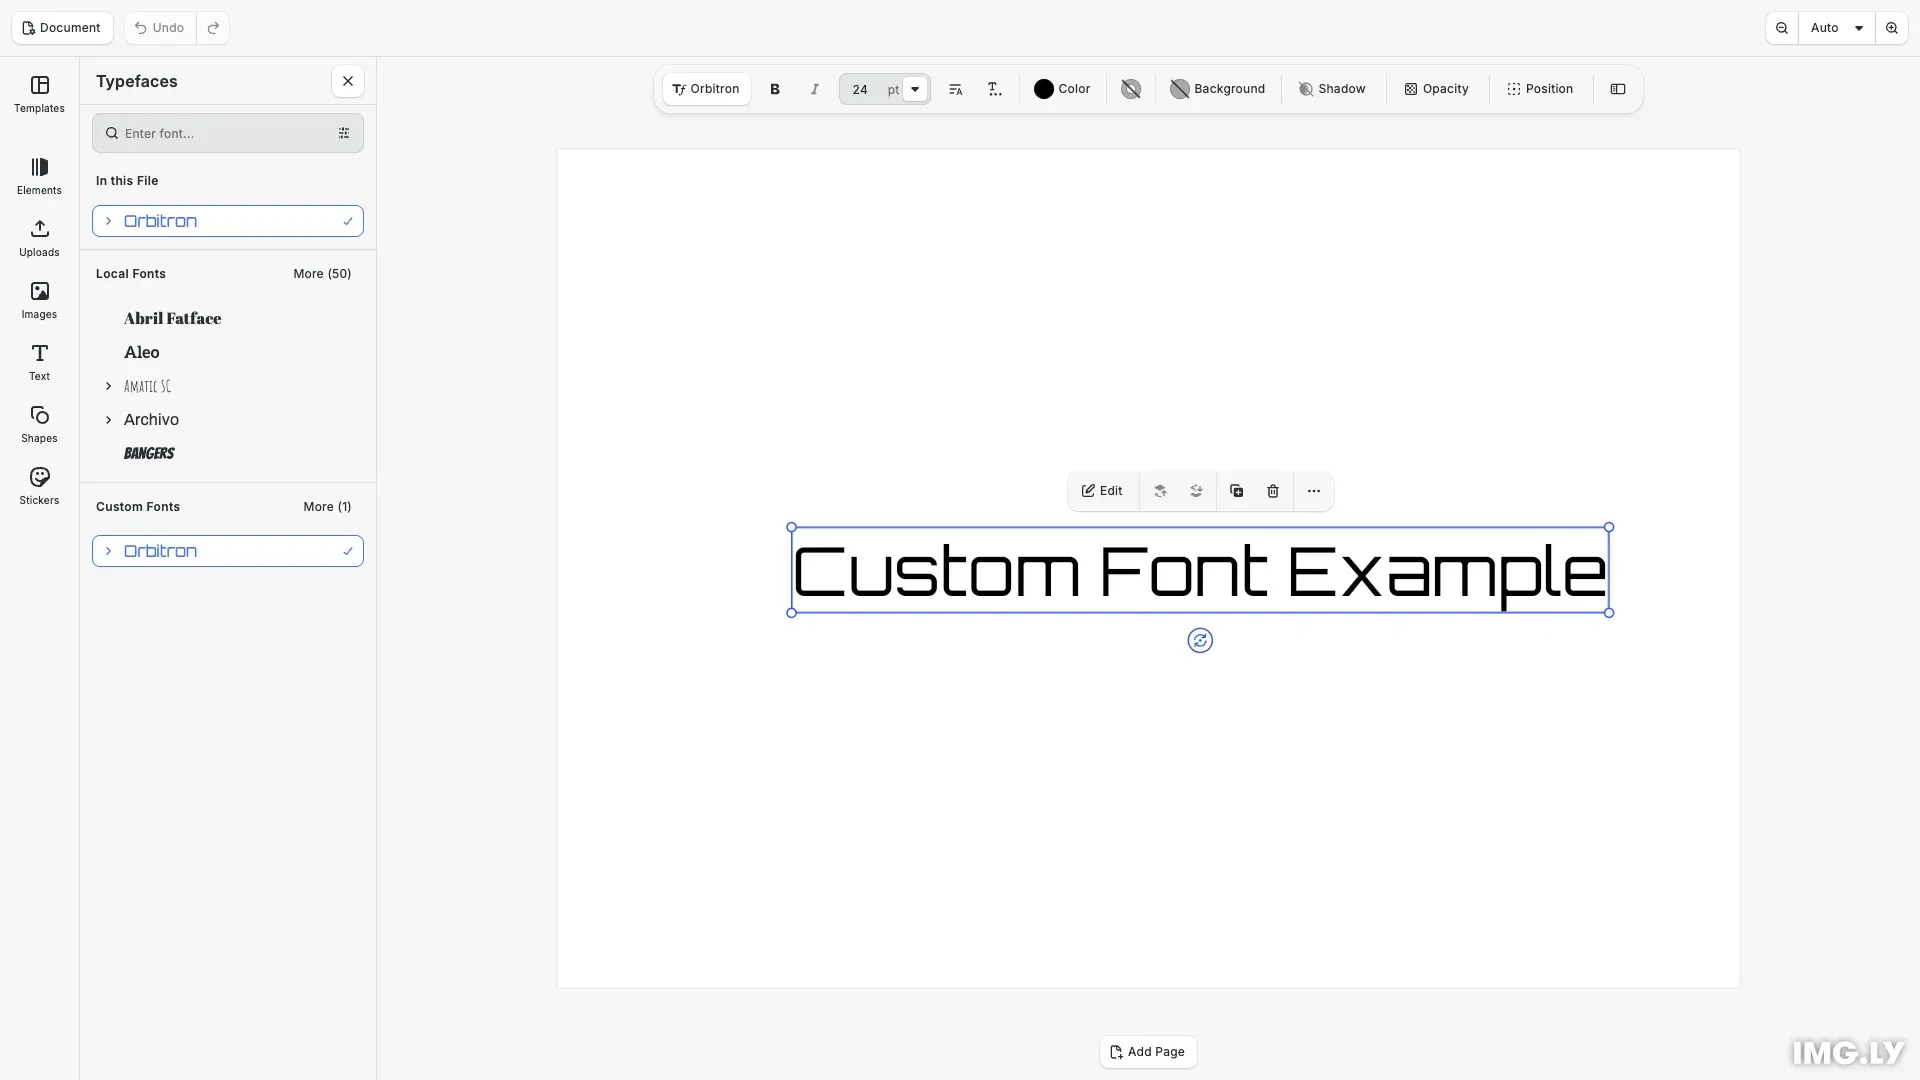Screen dimensions: 1920x1080
Task: Expand Orbitron under Custom Fonts
Action: click(x=109, y=551)
